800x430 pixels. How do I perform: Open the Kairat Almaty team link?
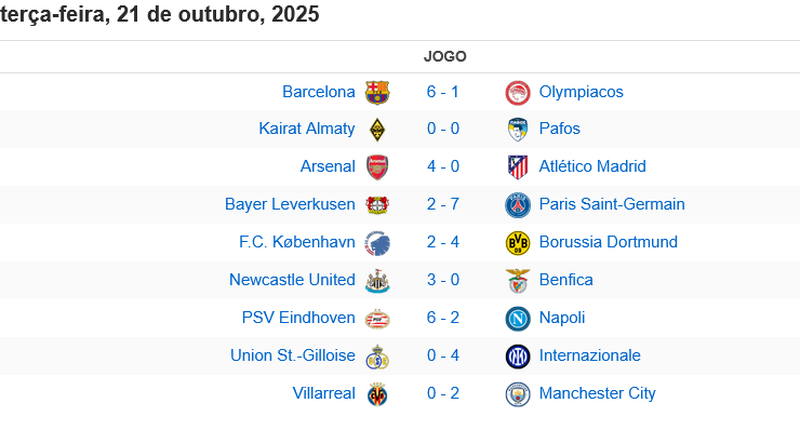307,128
